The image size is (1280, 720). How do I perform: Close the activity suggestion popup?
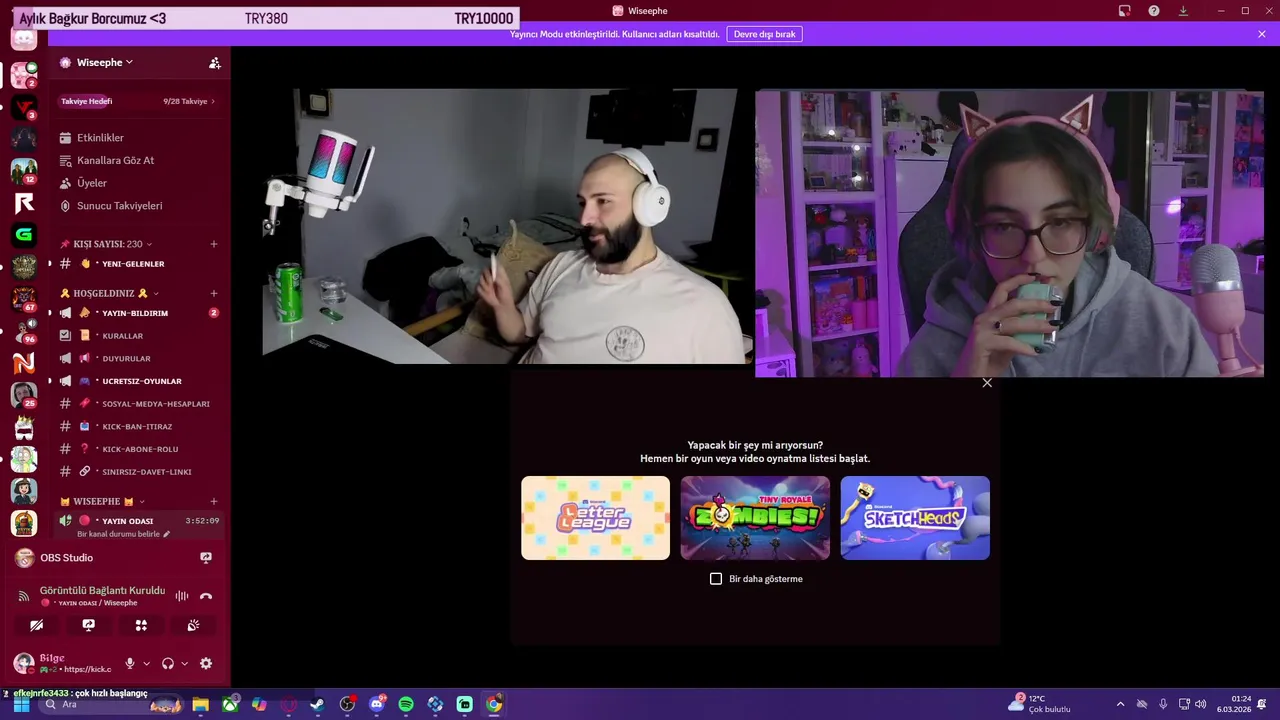tap(987, 383)
